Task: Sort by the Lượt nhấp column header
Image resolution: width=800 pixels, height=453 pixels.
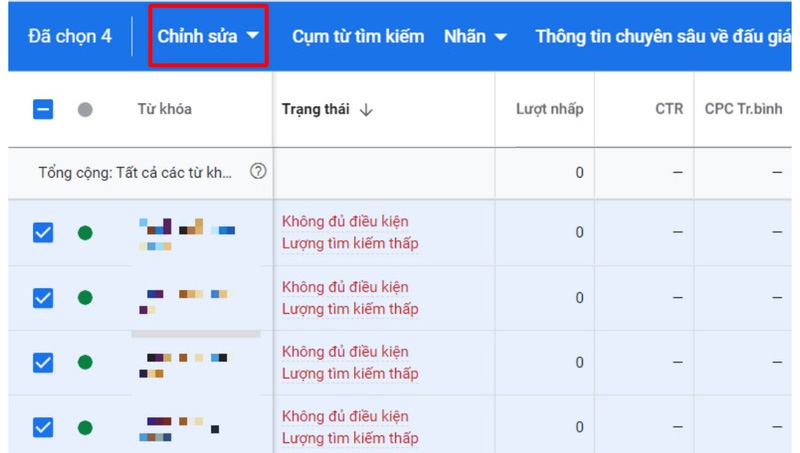Action: click(x=549, y=109)
